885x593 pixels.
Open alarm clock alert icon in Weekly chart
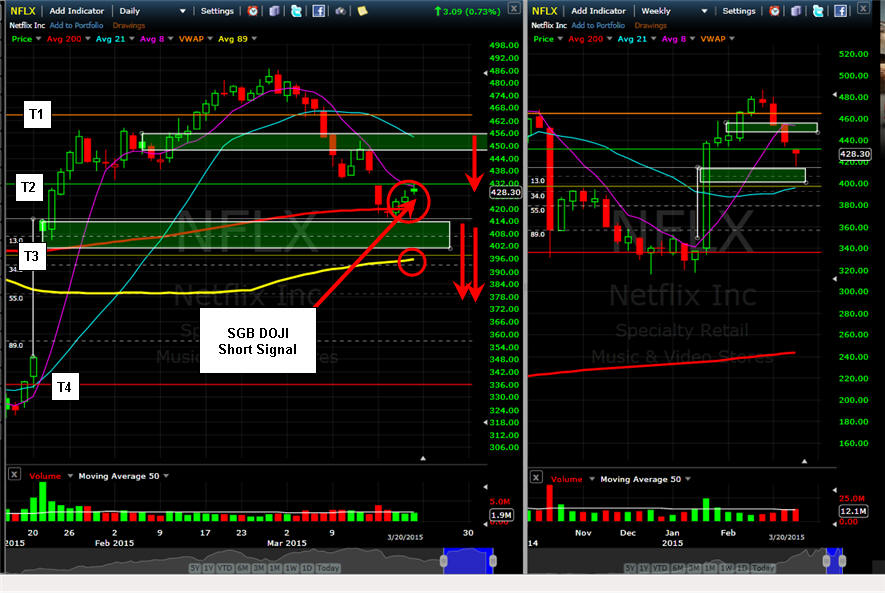pyautogui.click(x=774, y=11)
